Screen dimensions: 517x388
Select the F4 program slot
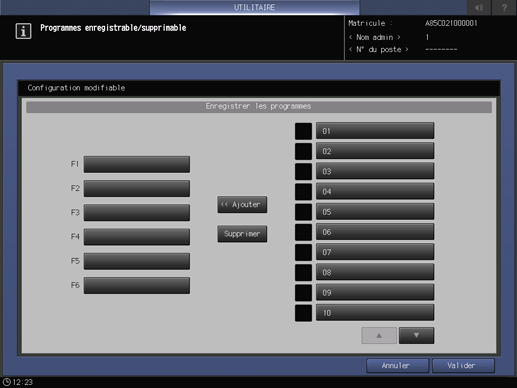pos(137,237)
